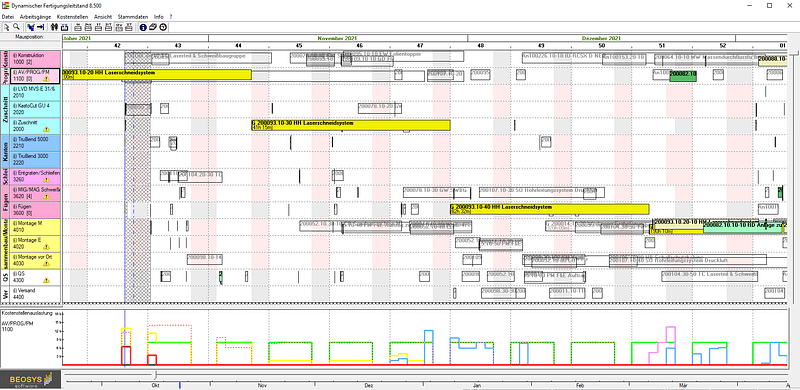Click the printer icon left of the info icon
Image resolution: width=800 pixels, height=390 pixels.
pyautogui.click(x=130, y=27)
